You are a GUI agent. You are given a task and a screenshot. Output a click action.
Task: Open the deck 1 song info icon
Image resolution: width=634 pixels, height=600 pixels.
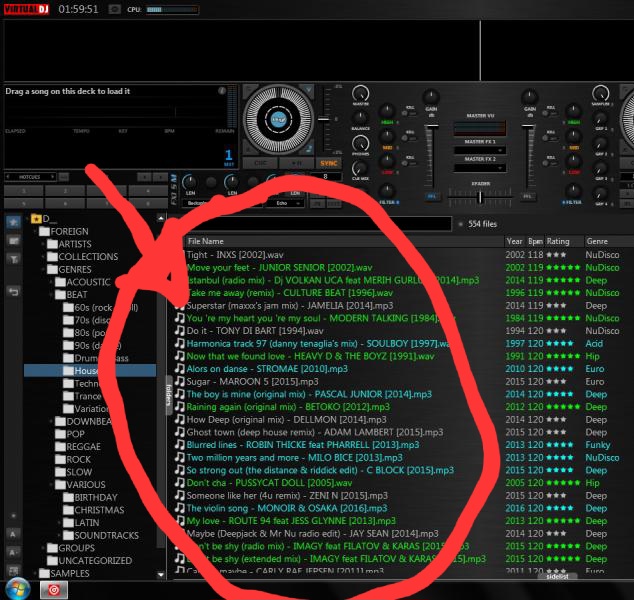(x=222, y=91)
